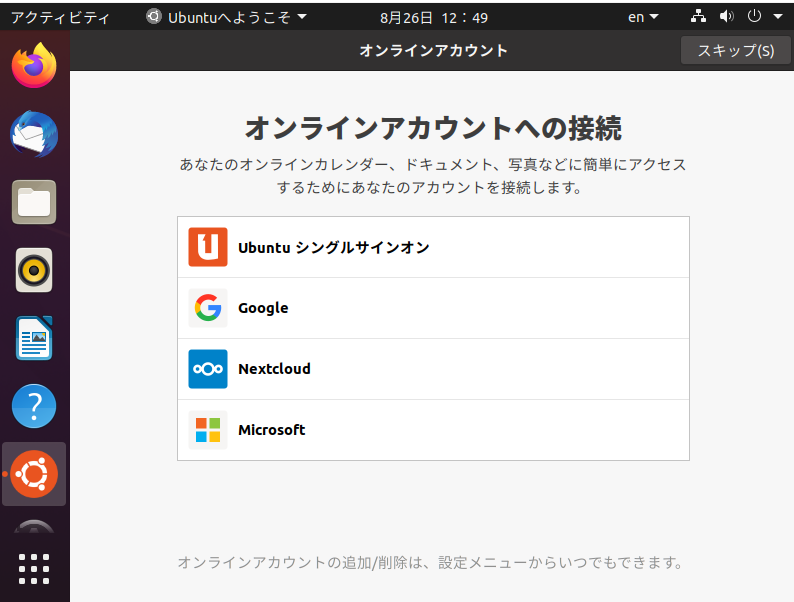
Task: Open the en input language dropdown
Action: click(643, 17)
